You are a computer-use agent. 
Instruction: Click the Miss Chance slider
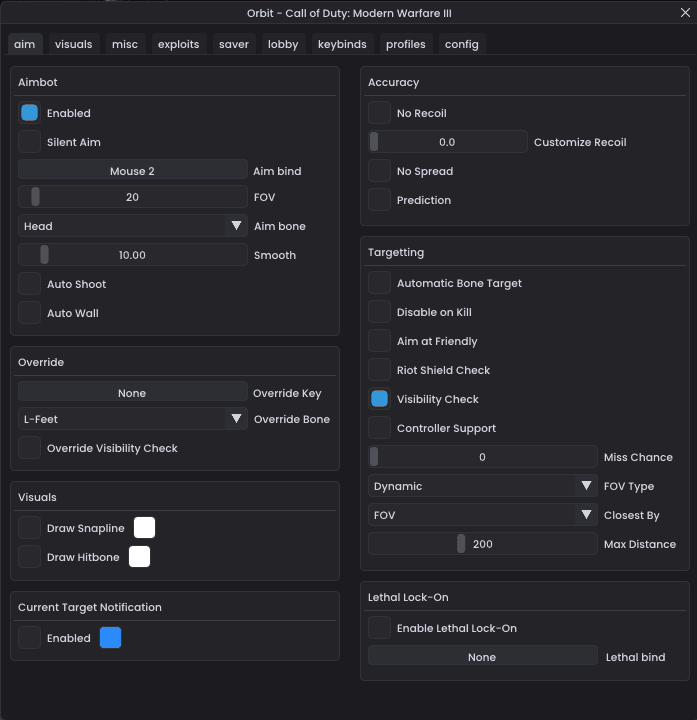click(x=483, y=457)
